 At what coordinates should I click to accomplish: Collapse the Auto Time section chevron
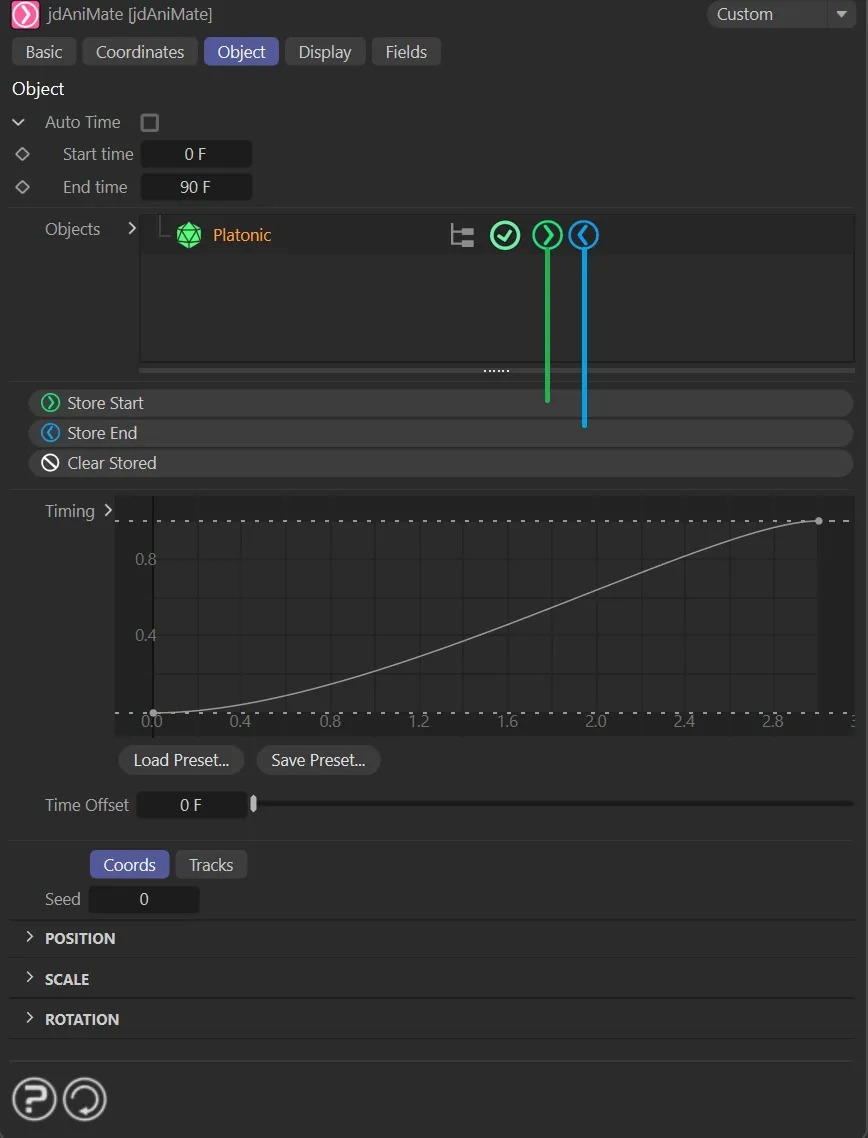point(18,122)
